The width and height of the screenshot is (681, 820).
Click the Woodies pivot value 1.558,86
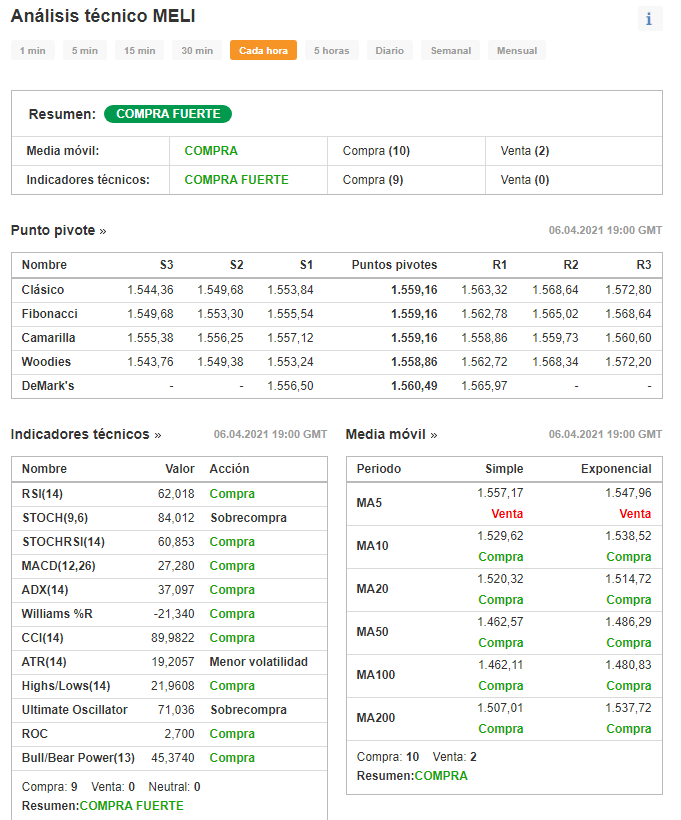point(414,362)
